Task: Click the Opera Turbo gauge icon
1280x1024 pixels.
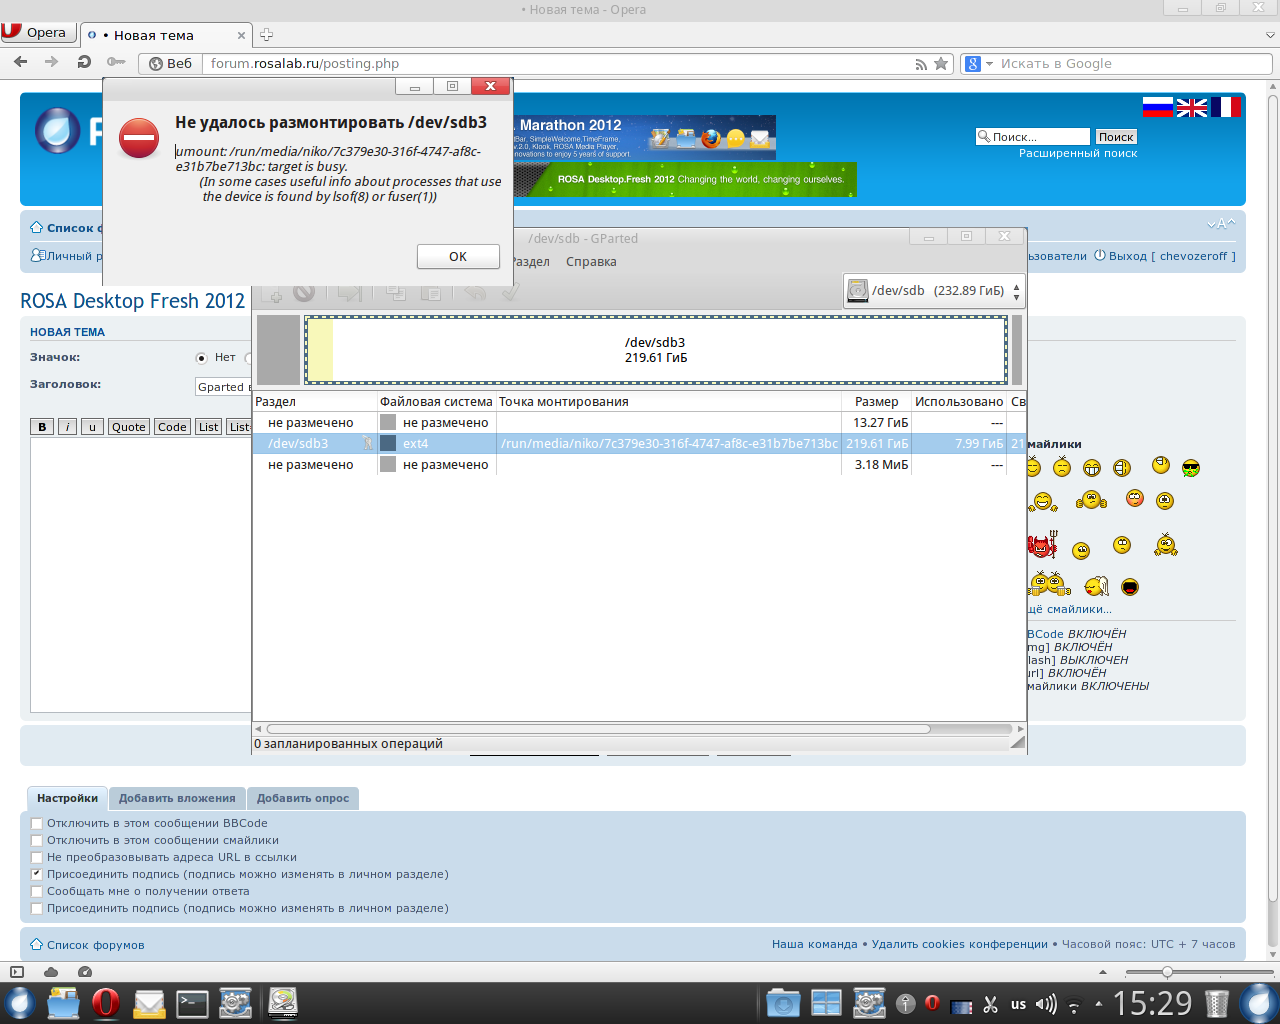Action: (85, 972)
